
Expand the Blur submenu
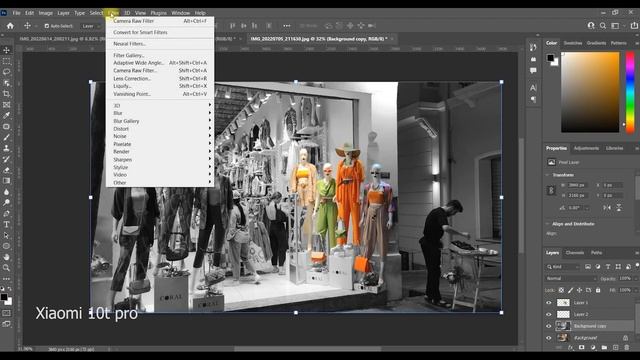pos(160,113)
